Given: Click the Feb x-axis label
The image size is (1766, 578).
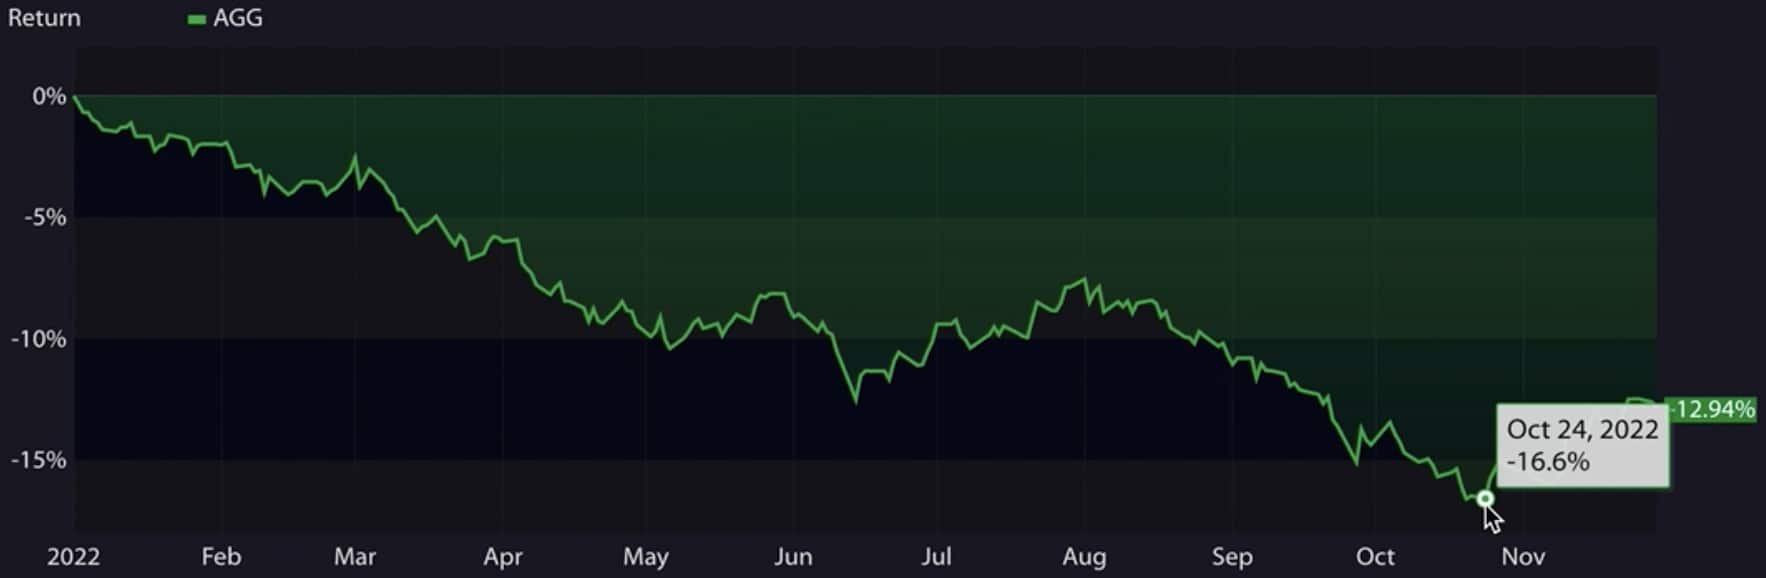Looking at the screenshot, I should click(x=221, y=556).
